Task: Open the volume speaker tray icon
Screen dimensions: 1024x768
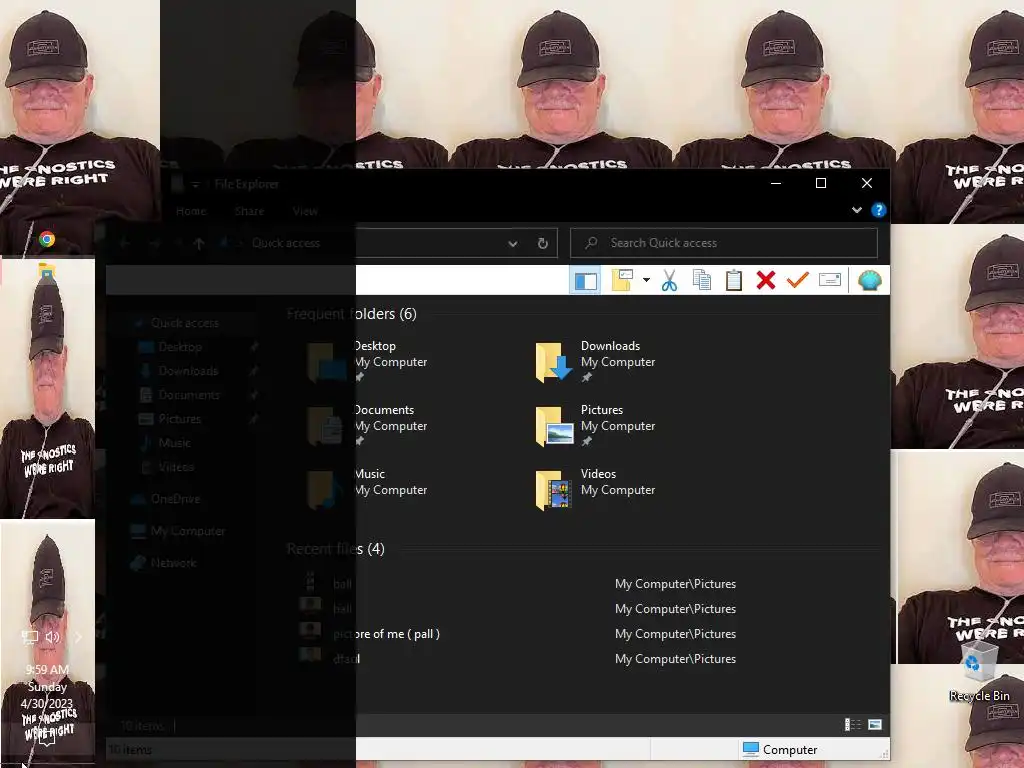Action: [x=53, y=637]
